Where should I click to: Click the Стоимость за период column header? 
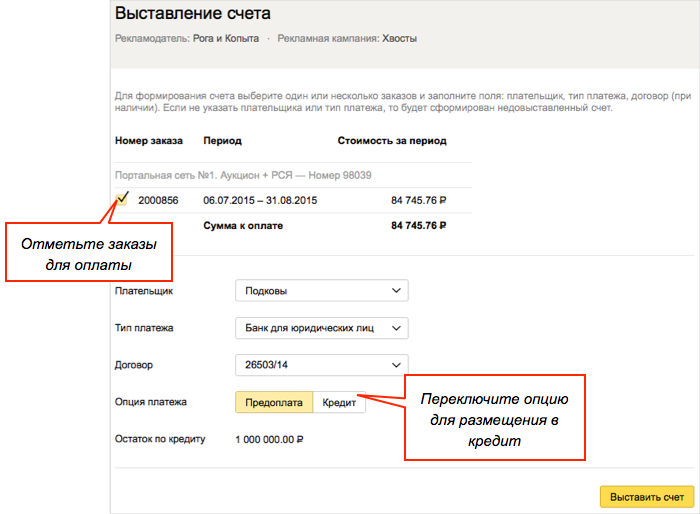click(392, 141)
